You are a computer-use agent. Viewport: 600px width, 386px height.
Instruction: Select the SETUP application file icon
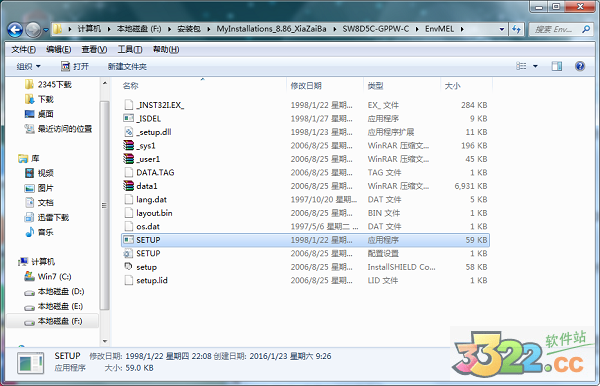129,240
